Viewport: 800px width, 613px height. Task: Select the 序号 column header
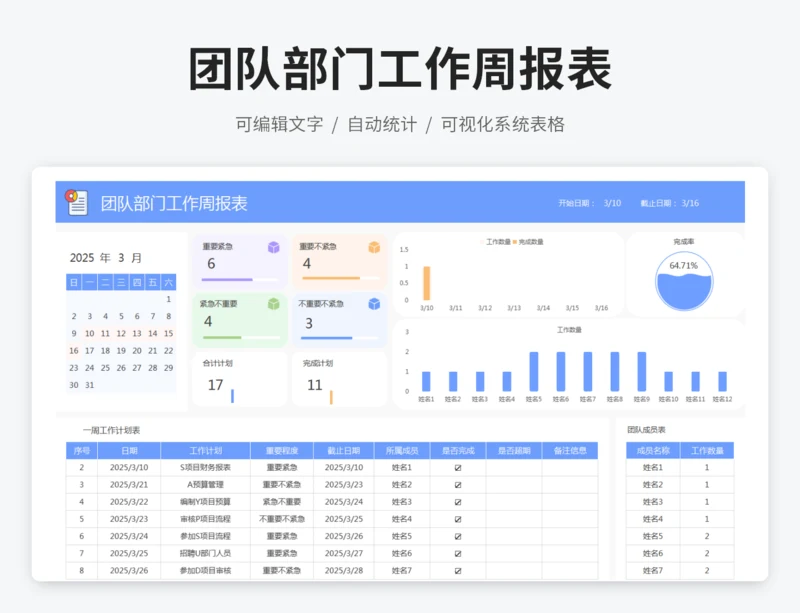tap(82, 451)
